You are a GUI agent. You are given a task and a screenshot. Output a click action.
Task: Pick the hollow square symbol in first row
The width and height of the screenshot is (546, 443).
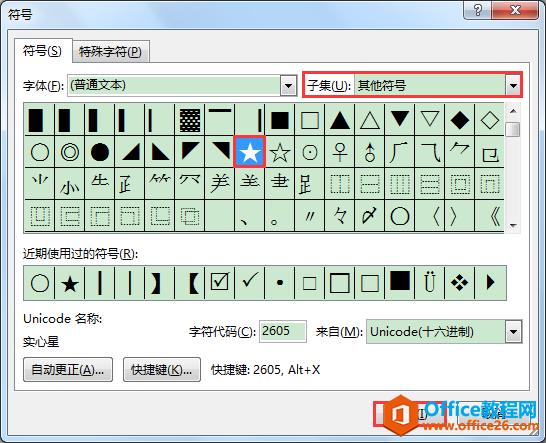pos(310,120)
